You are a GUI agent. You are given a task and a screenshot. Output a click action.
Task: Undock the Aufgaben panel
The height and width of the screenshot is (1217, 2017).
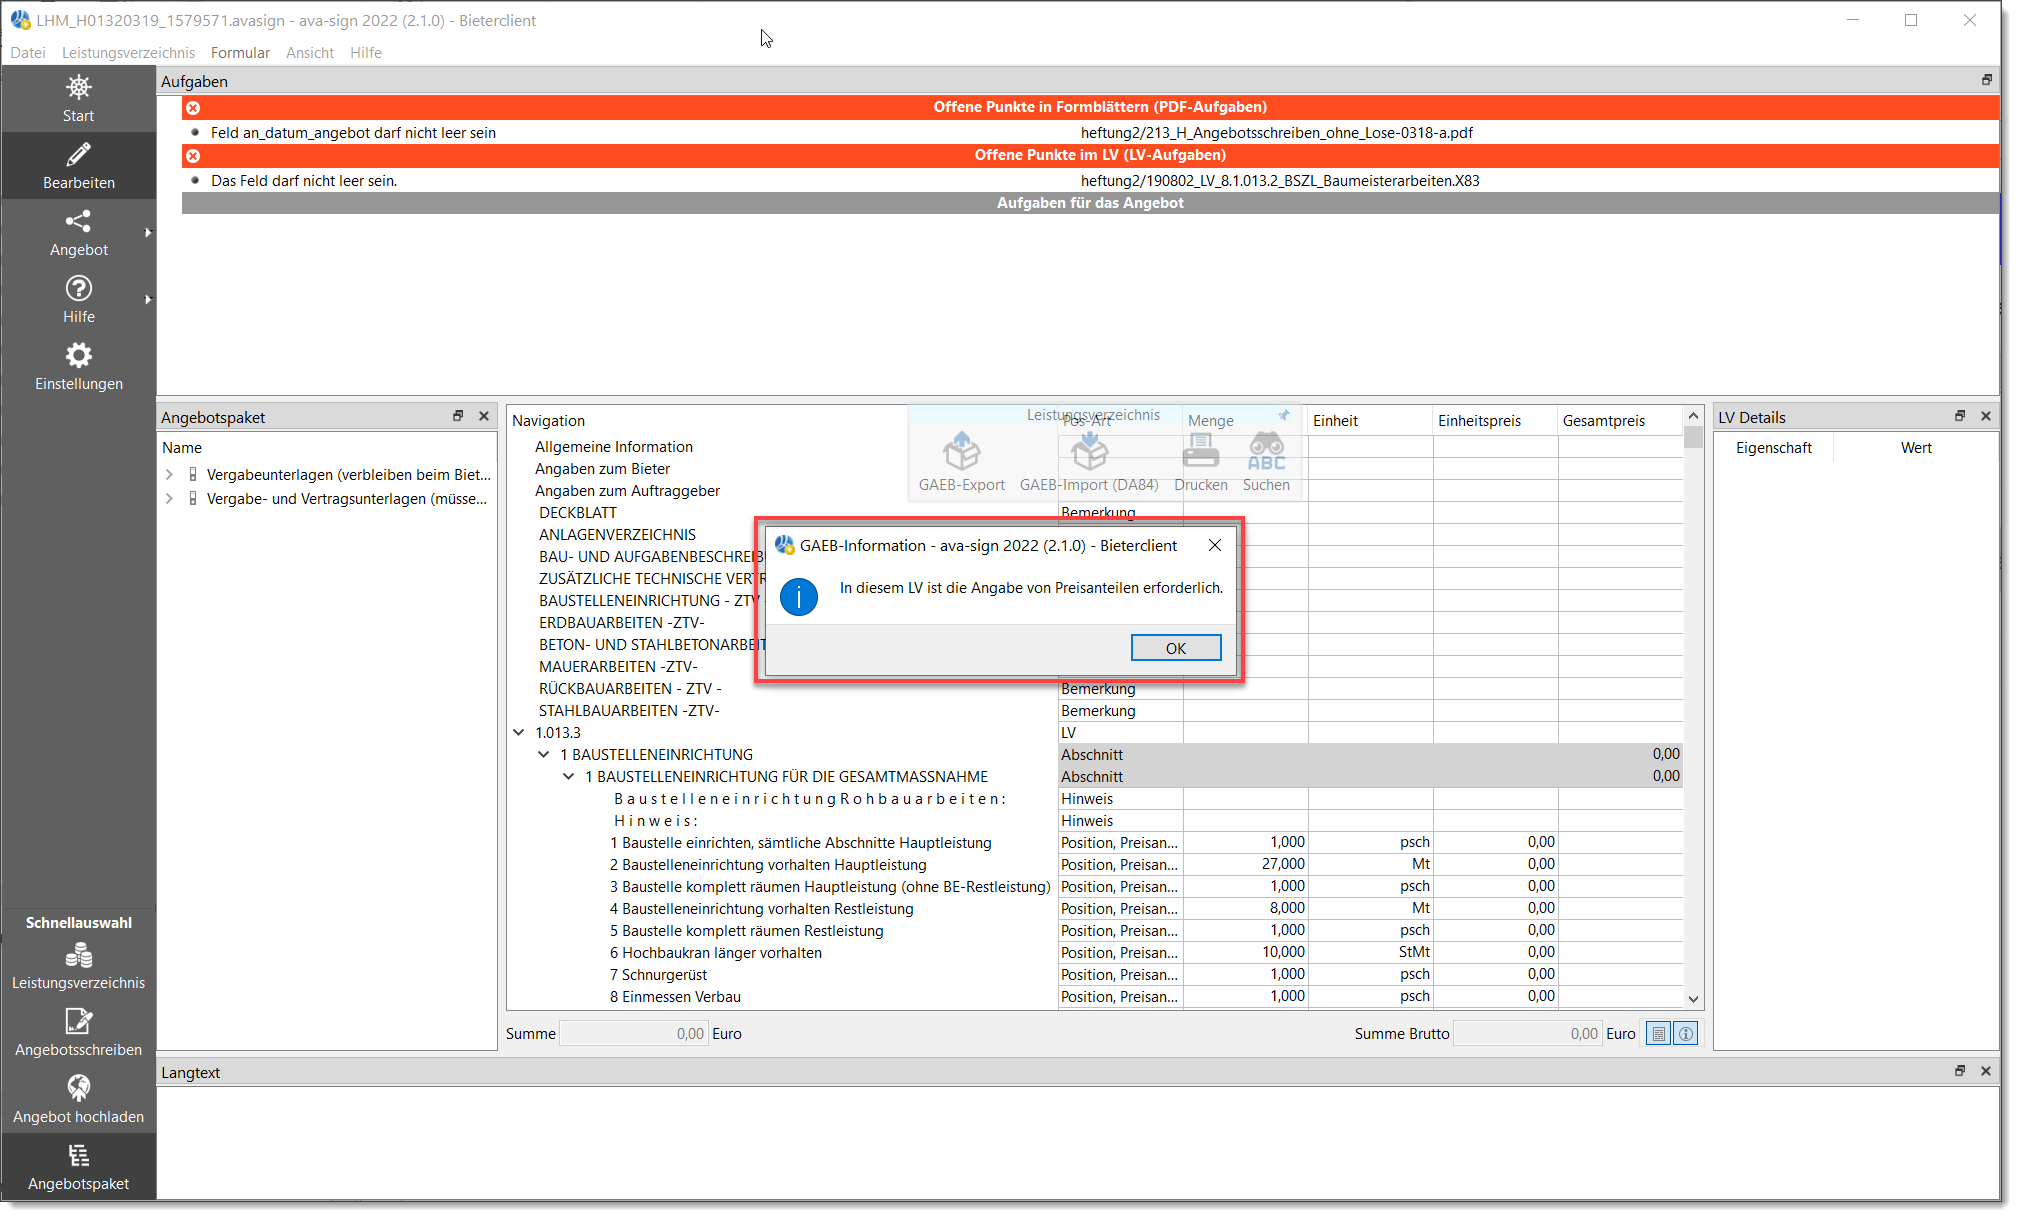[1986, 80]
